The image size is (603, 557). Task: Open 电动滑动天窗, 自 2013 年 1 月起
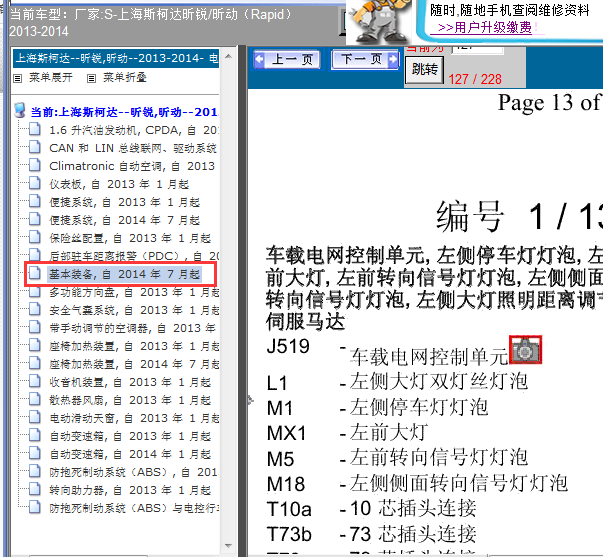(133, 419)
